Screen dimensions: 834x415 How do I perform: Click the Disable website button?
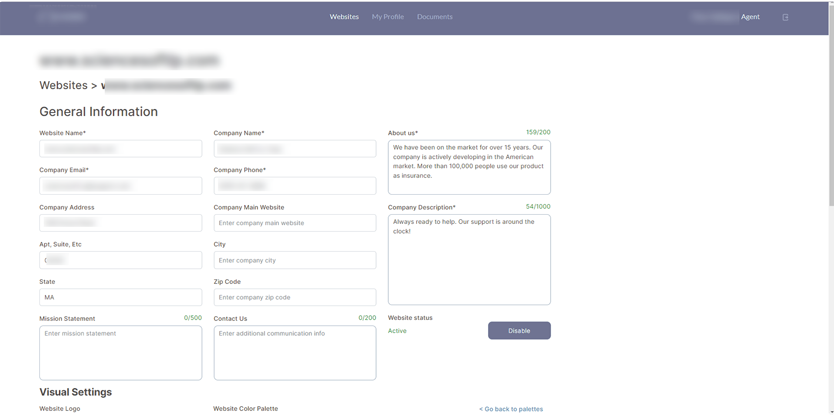pos(519,330)
